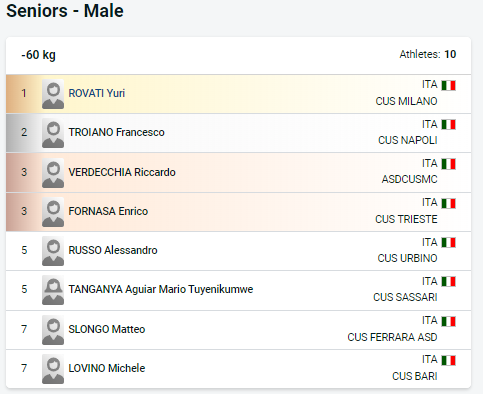The height and width of the screenshot is (397, 483).
Task: Click SLONGO Matteo's avatar icon
Action: pyautogui.click(x=53, y=330)
